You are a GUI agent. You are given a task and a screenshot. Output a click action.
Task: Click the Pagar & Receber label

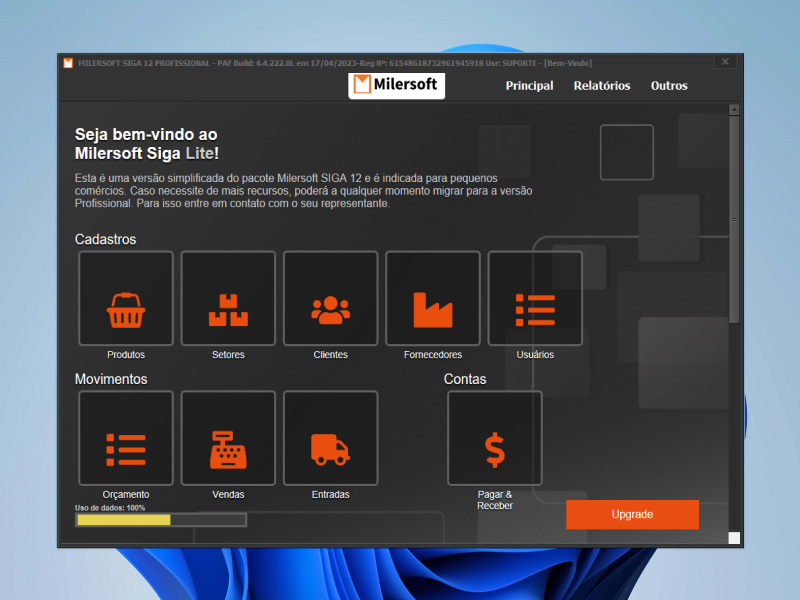494,500
